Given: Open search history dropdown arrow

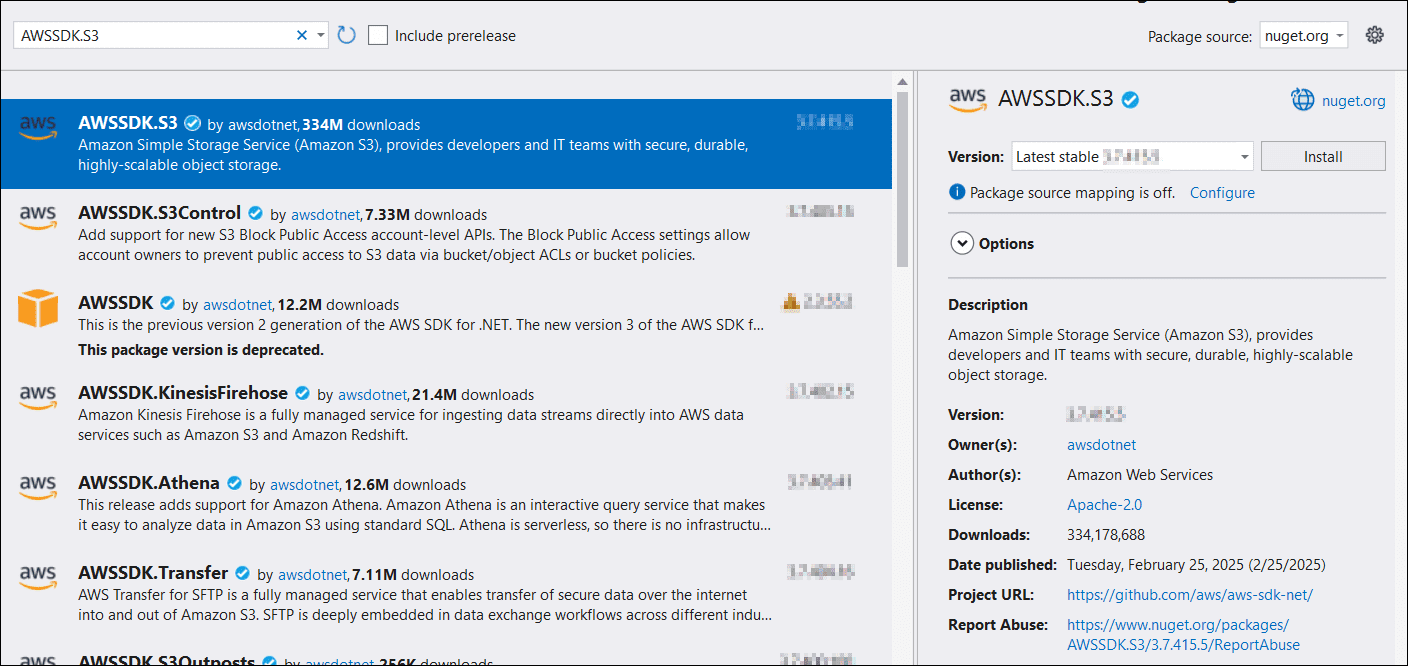Looking at the screenshot, I should [x=321, y=36].
